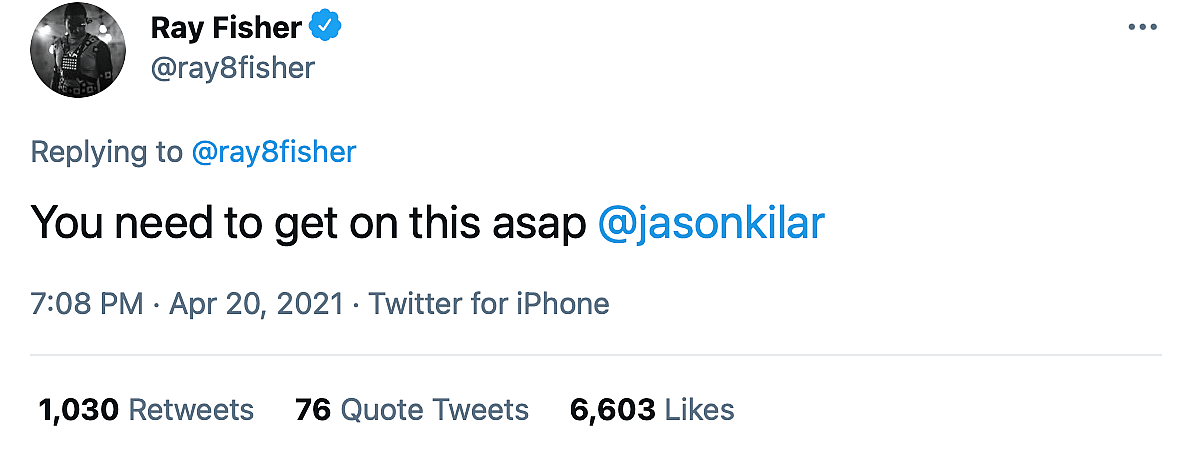The height and width of the screenshot is (456, 1191).
Task: Click the word "Likes" in the stats row
Action: tap(700, 409)
